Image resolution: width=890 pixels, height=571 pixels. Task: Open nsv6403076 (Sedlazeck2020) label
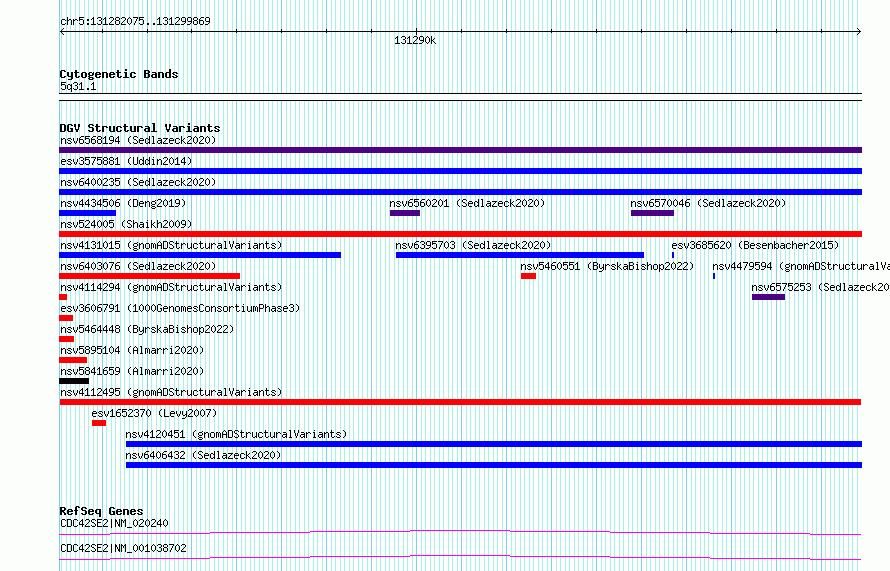coord(138,266)
